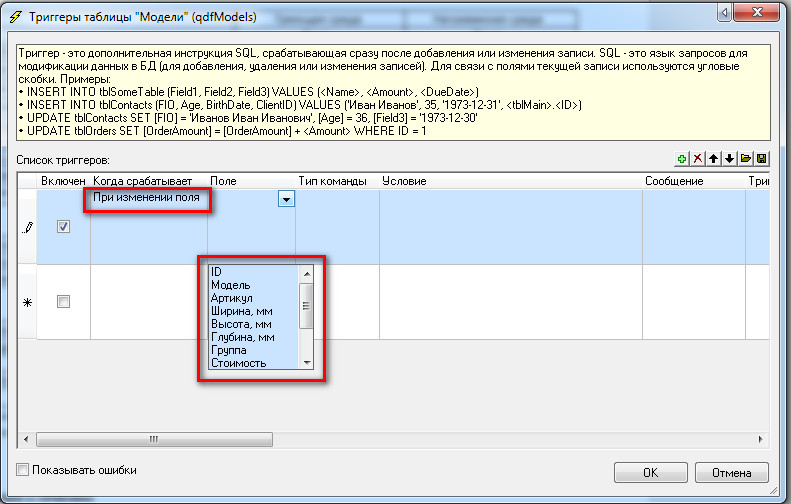Click the Условие column header
The height and width of the screenshot is (504, 791).
point(403,181)
